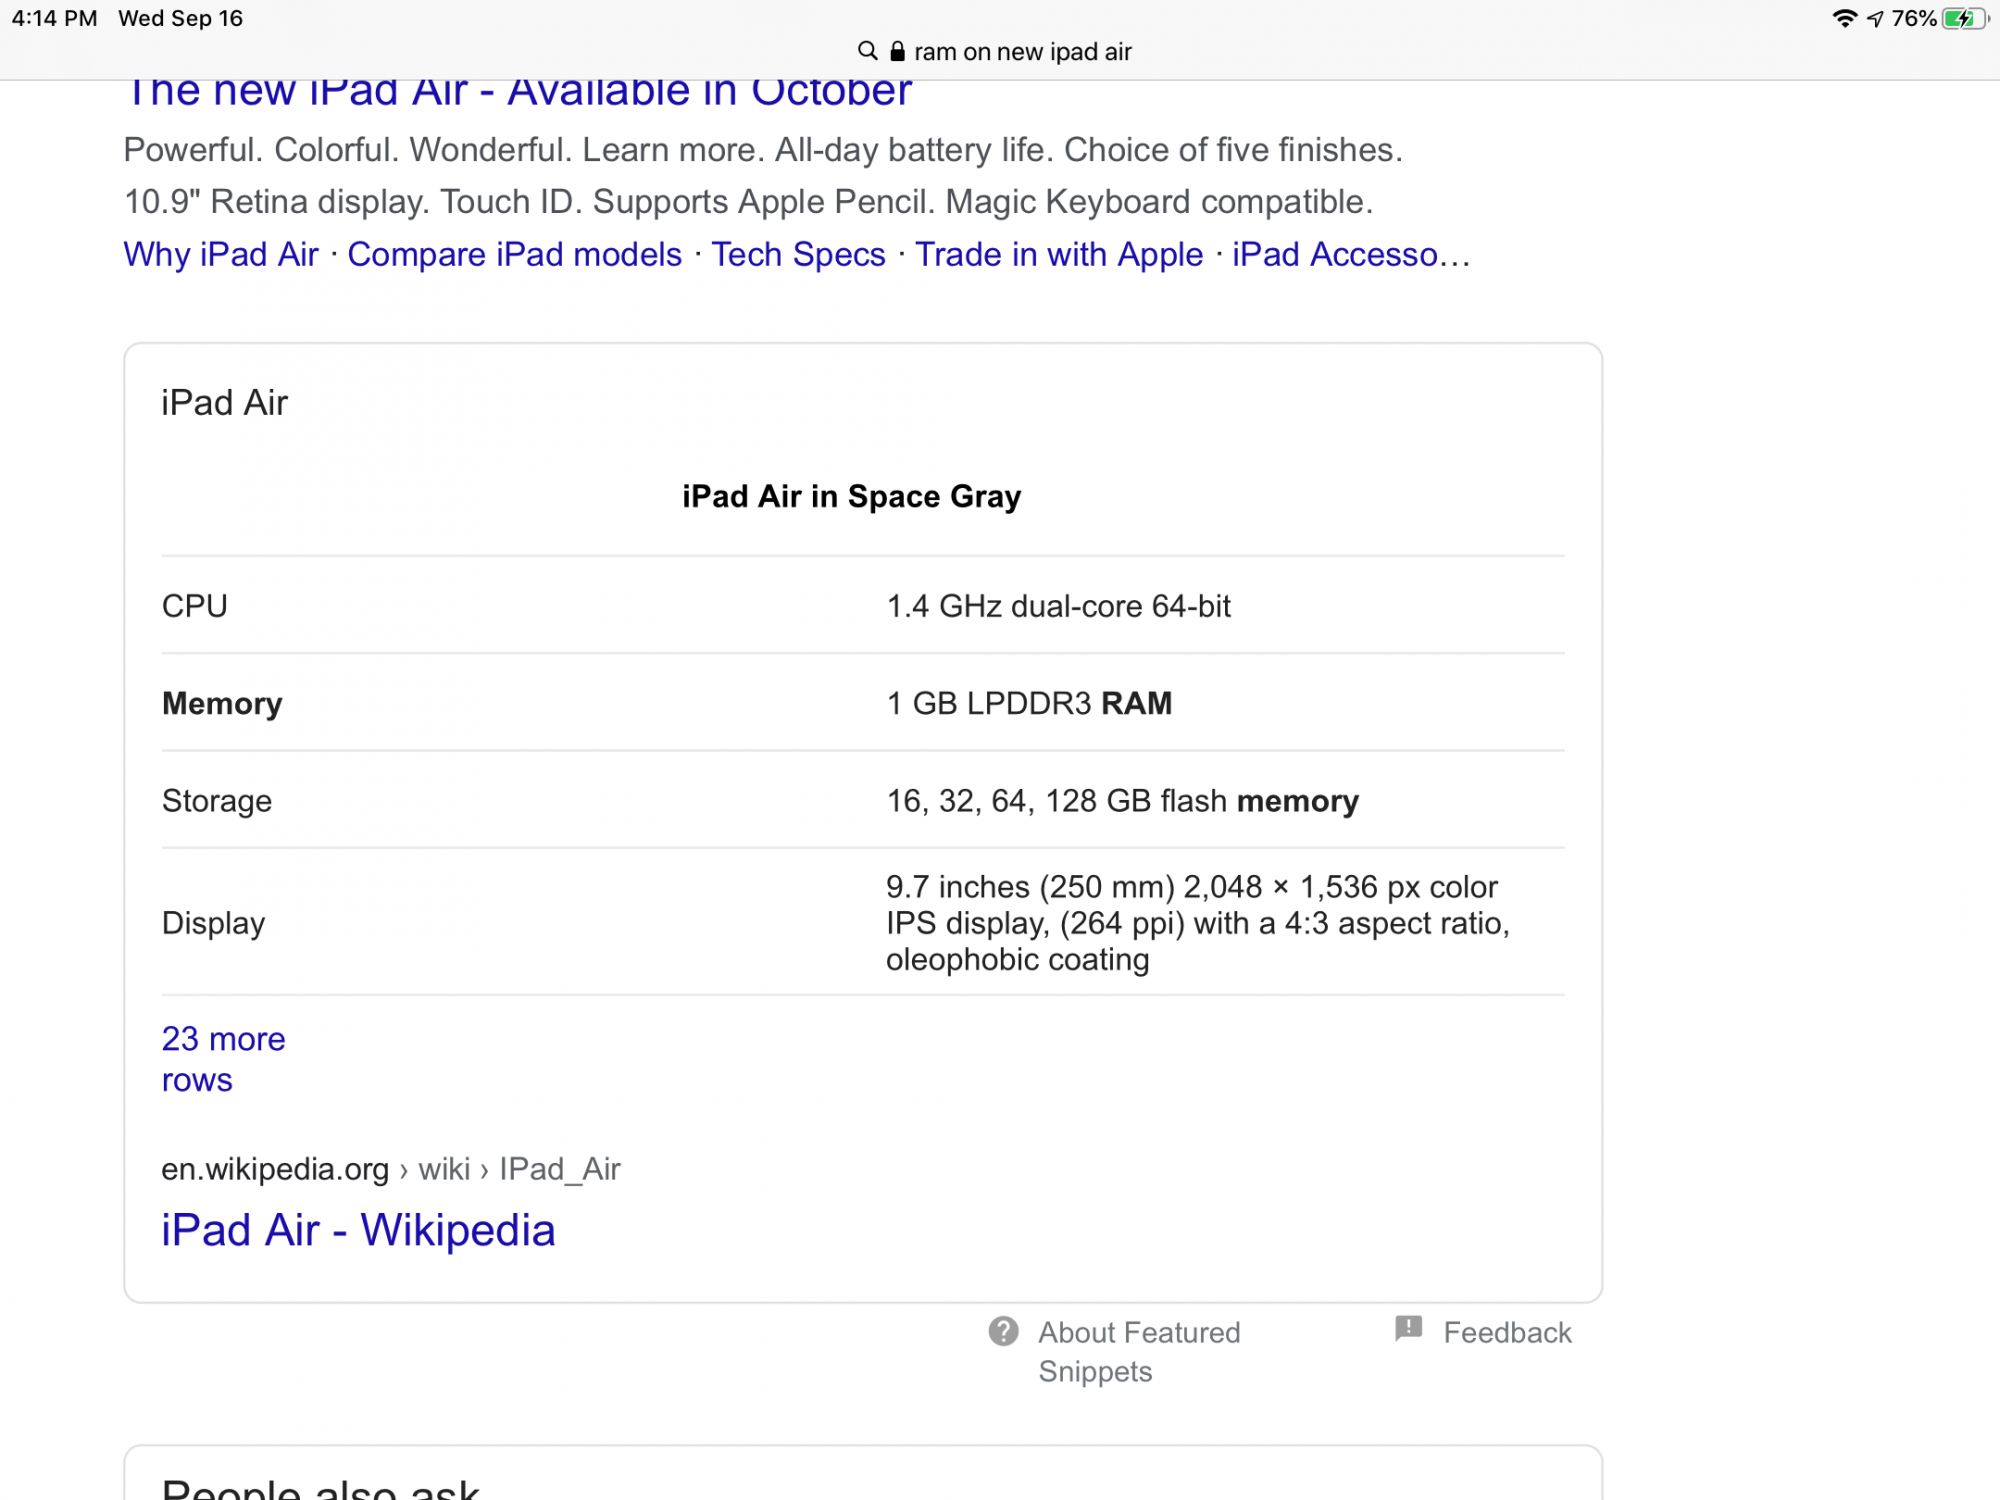Click the Powerful. Colorful. Wonderful. ad description line
The image size is (2000, 1500).
763,150
